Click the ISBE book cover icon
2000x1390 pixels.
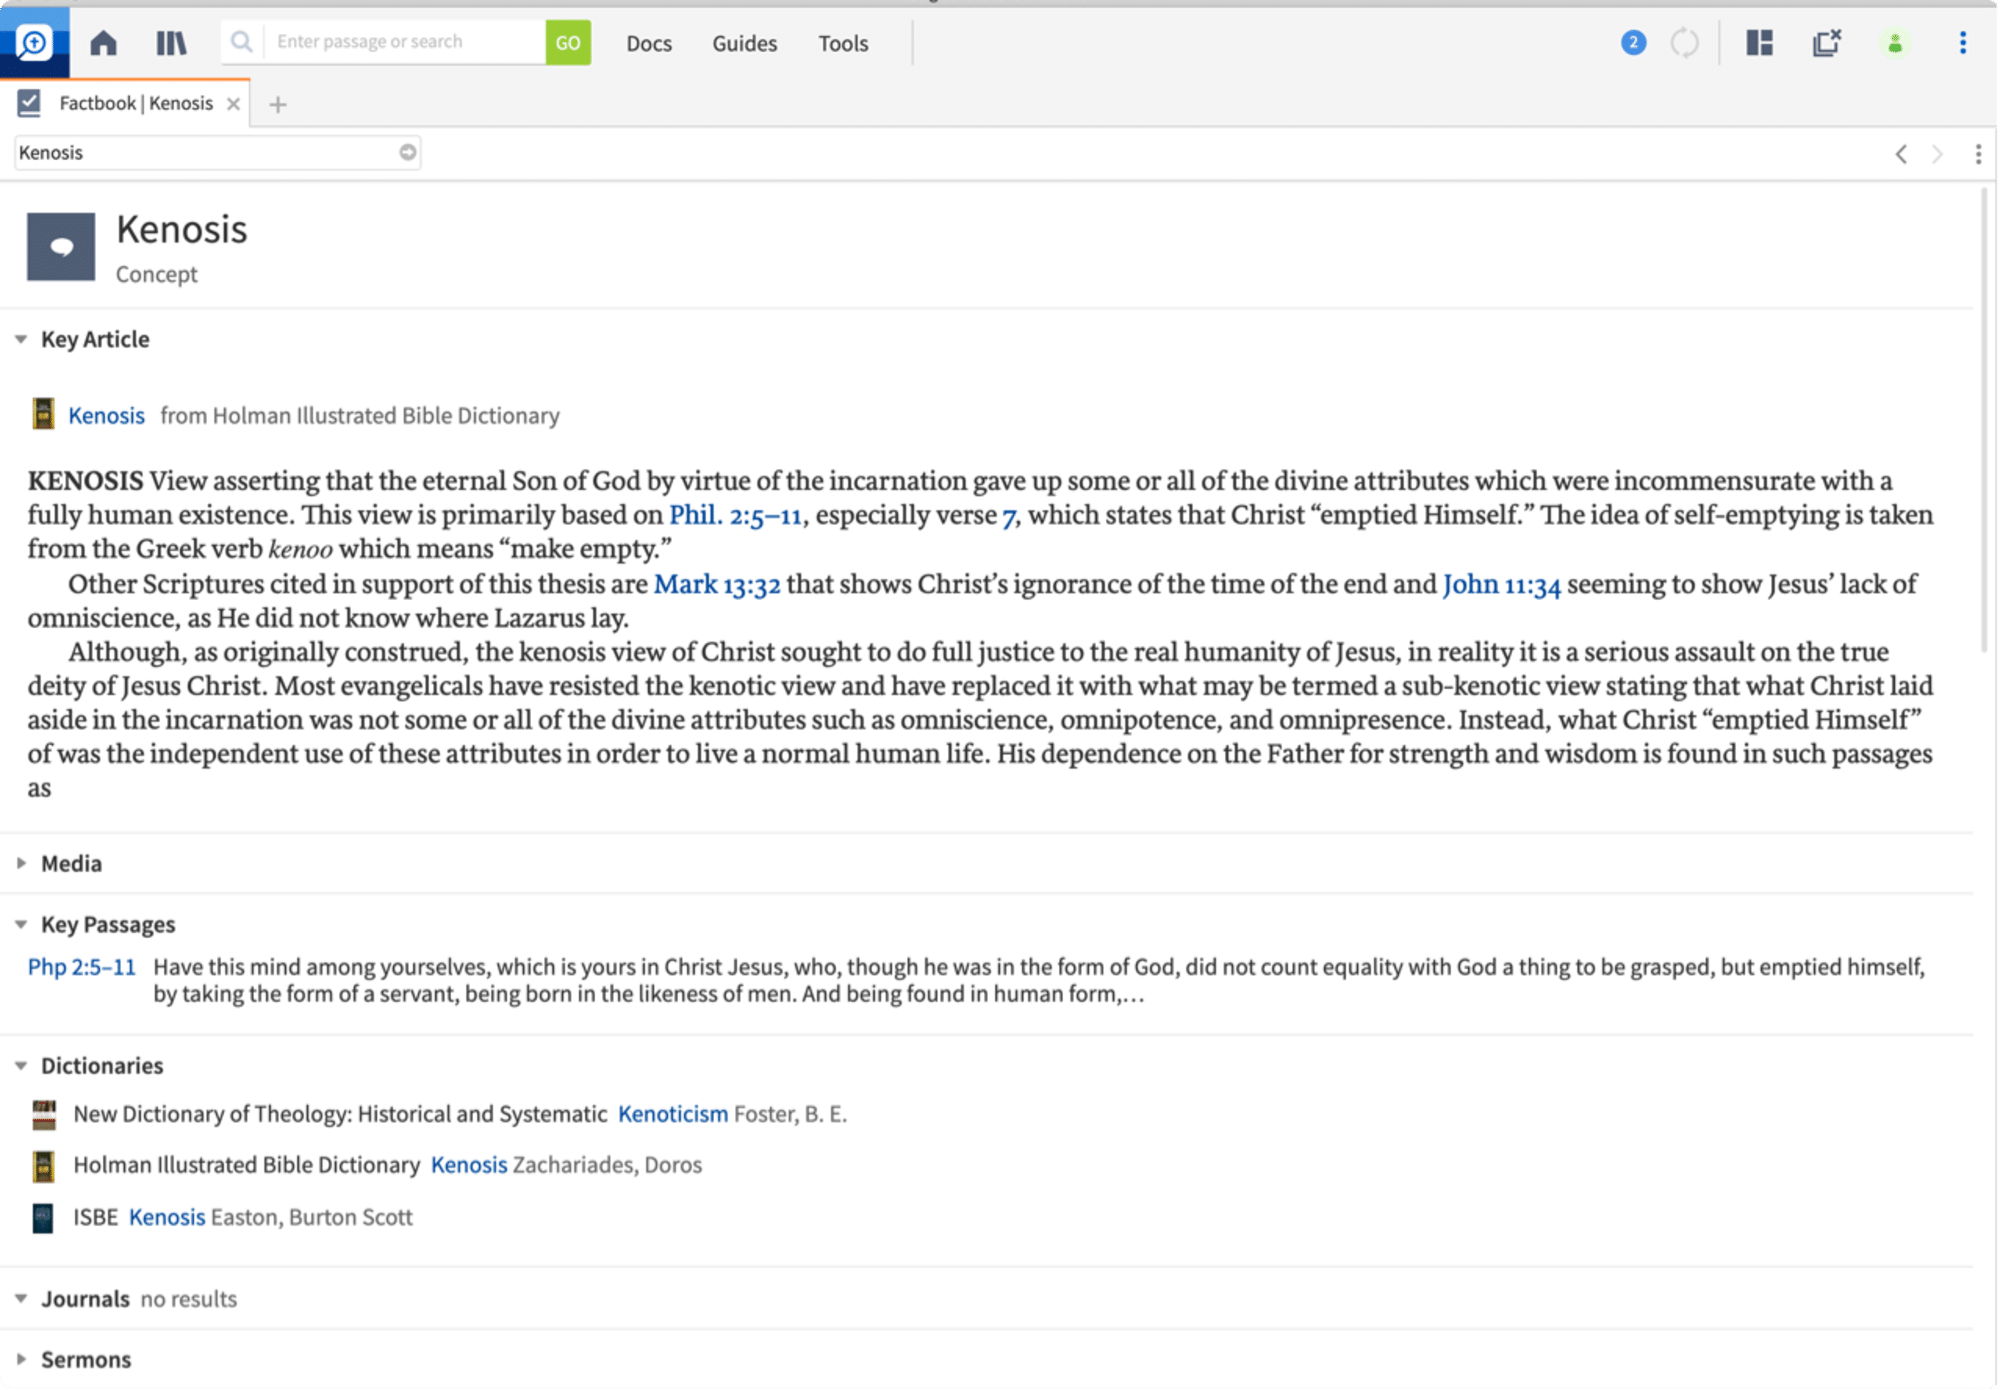(42, 1218)
